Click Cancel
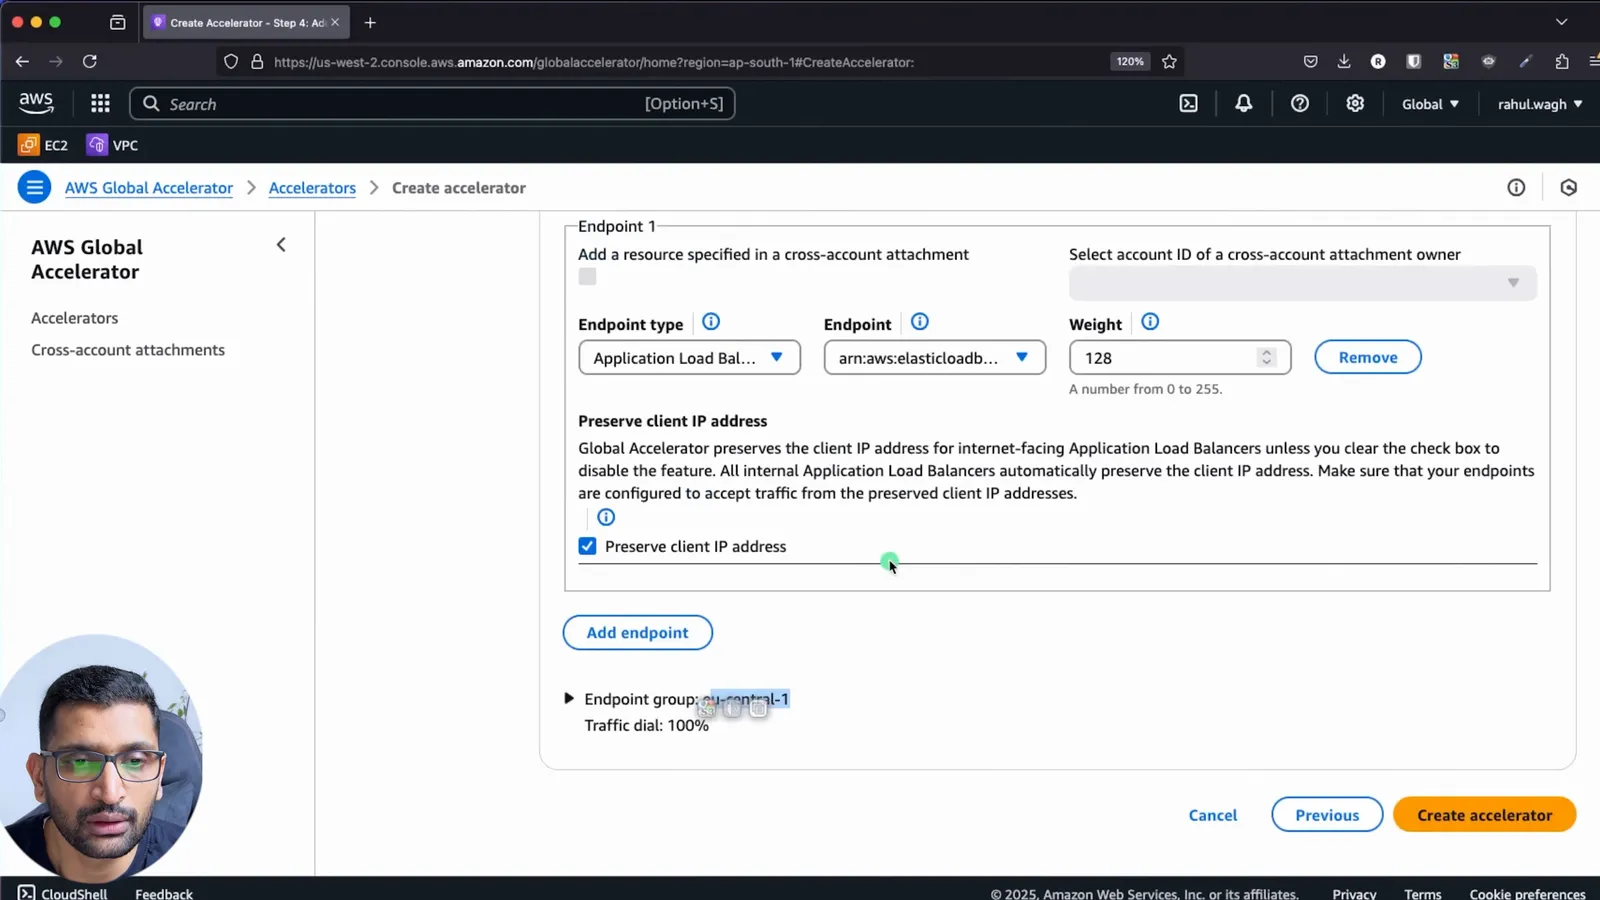1600x900 pixels. (x=1213, y=815)
